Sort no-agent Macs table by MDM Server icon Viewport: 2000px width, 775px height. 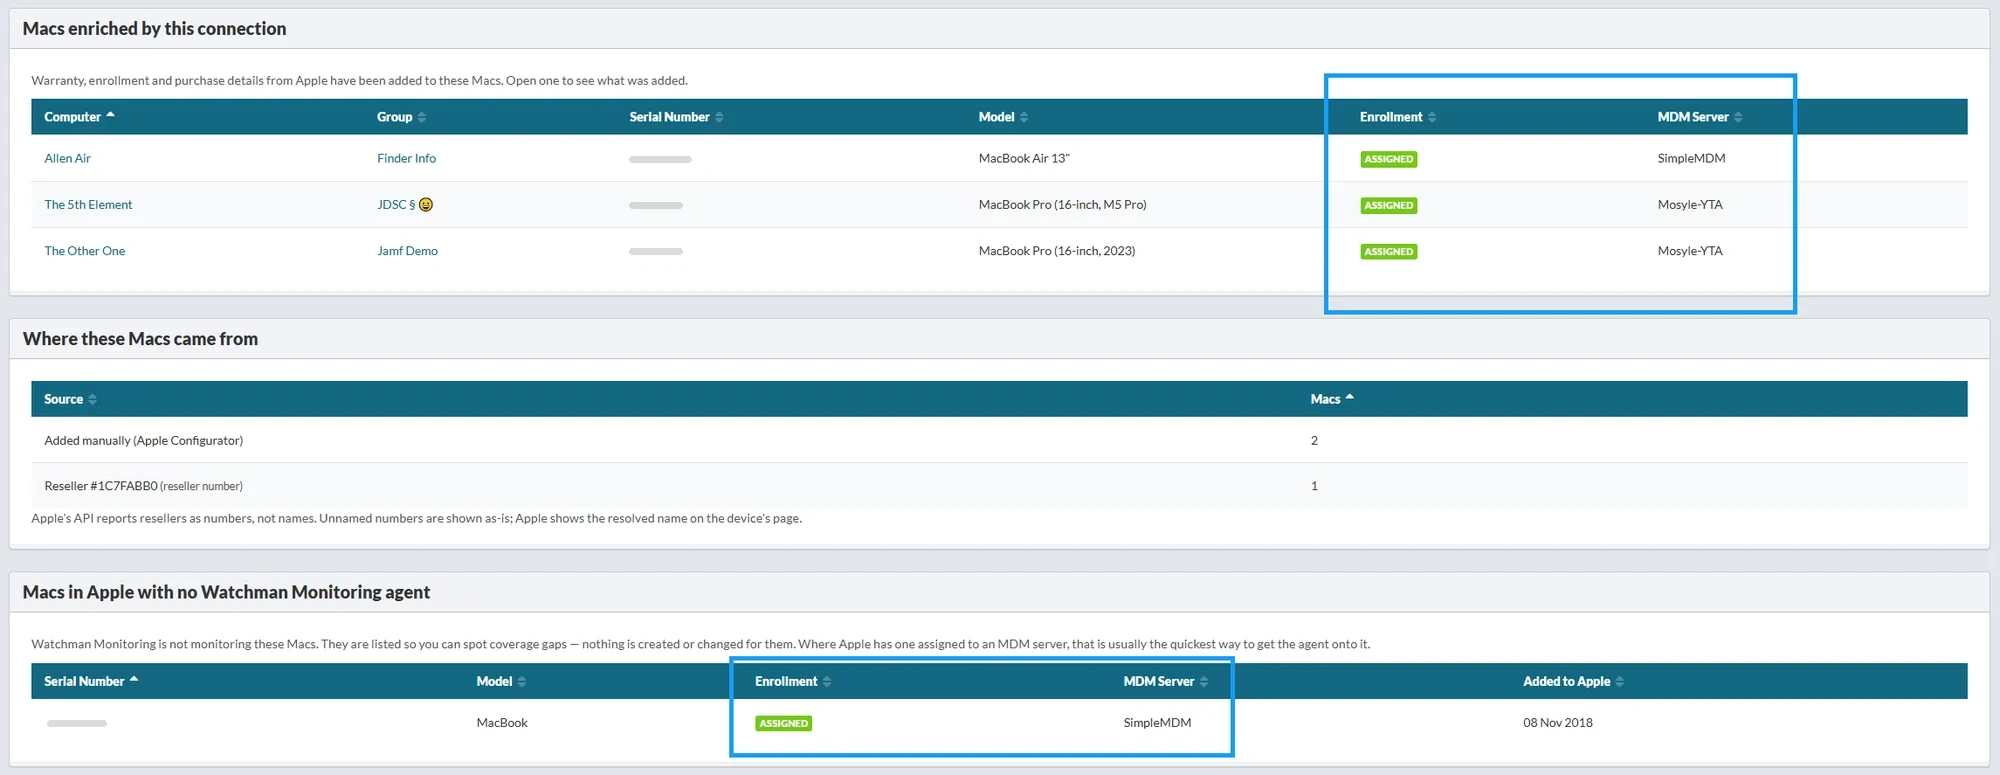tap(1204, 681)
